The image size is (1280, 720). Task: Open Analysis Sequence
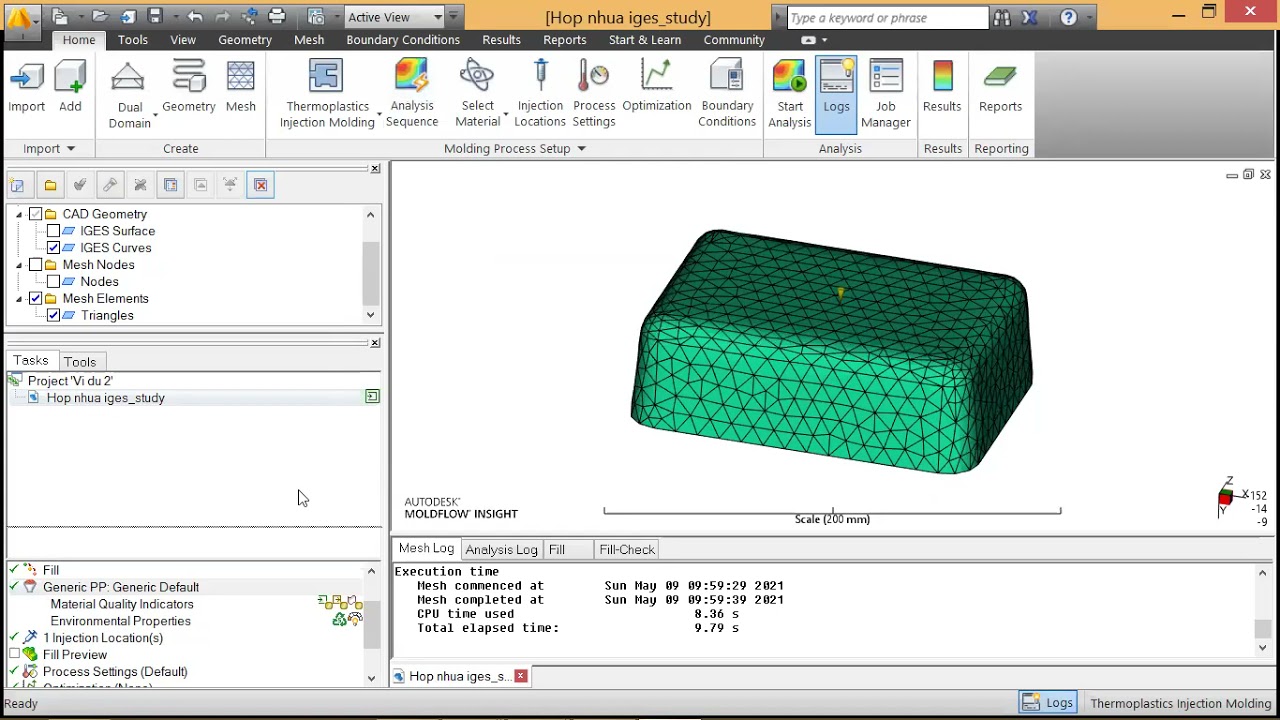click(x=412, y=94)
